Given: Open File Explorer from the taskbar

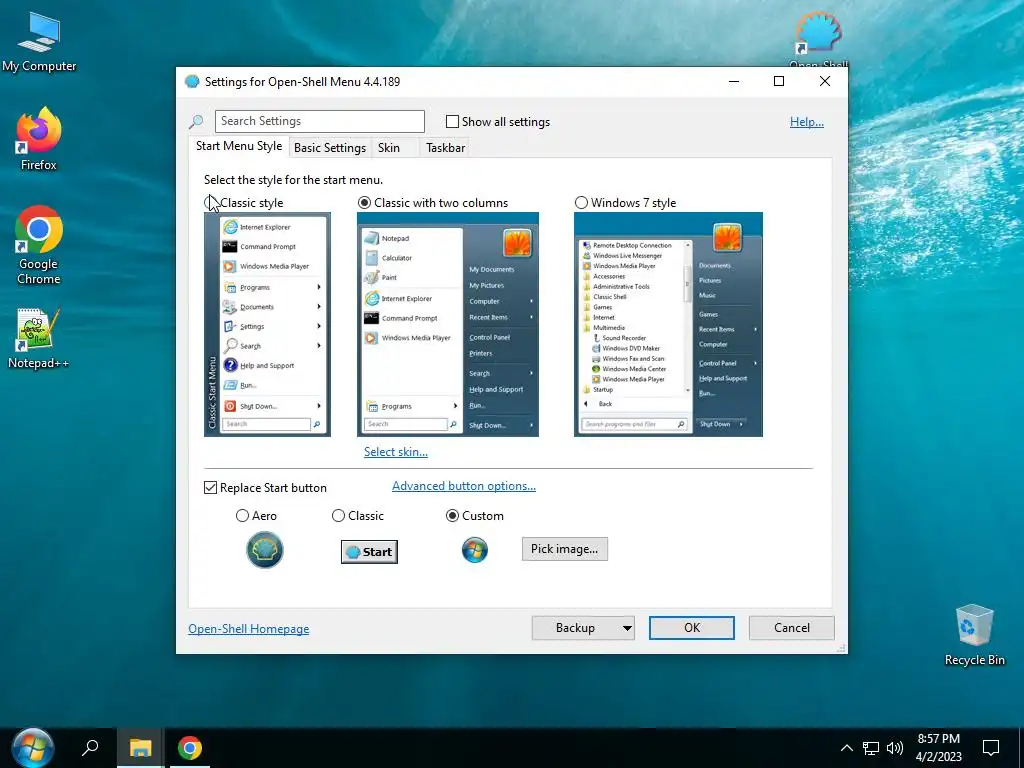Looking at the screenshot, I should 140,748.
